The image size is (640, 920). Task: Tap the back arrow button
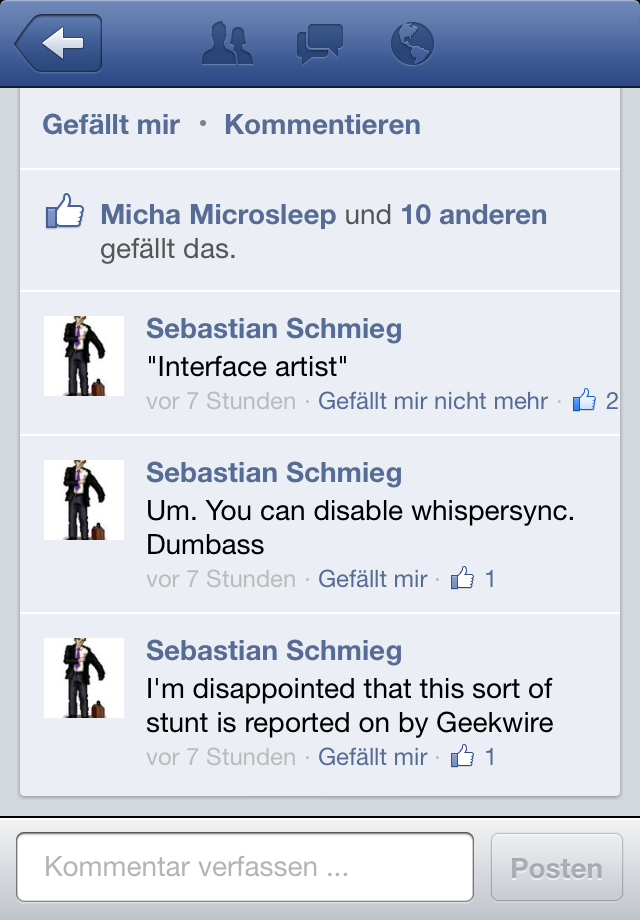[x=59, y=43]
